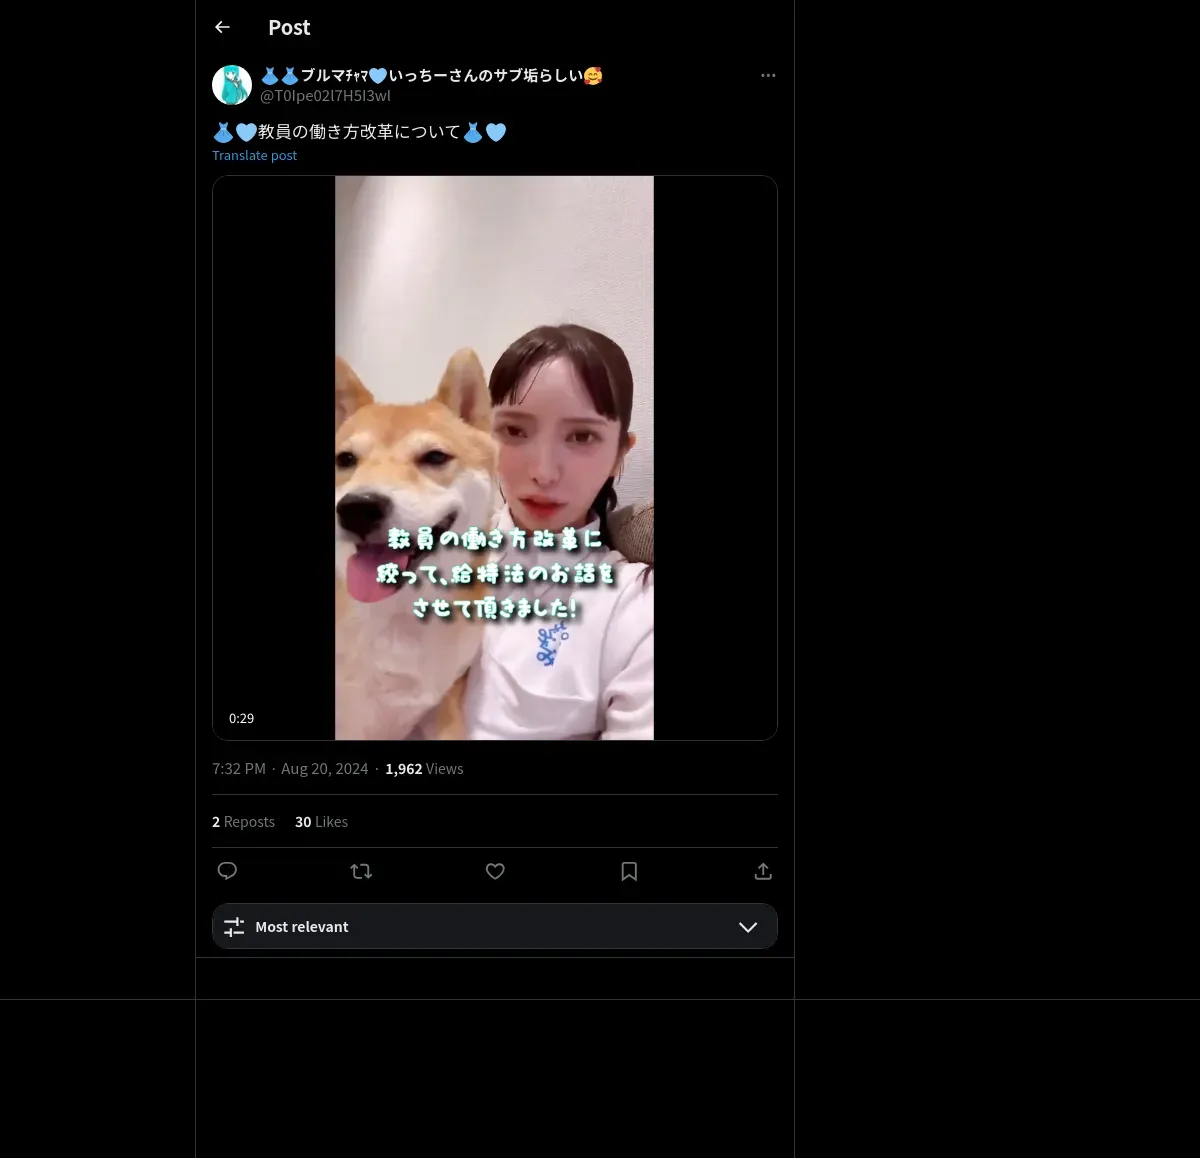Bookmark this post
This screenshot has width=1200, height=1158.
629,871
